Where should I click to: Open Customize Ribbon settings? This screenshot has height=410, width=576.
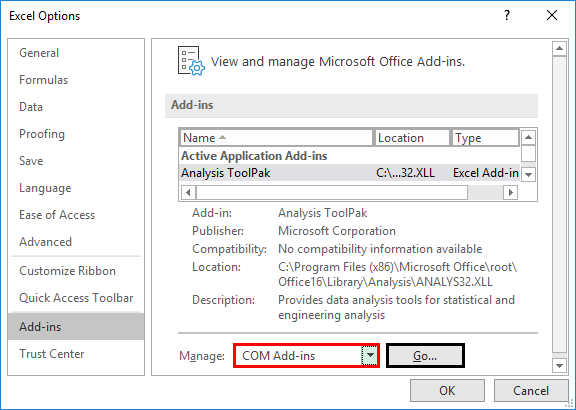click(x=68, y=271)
